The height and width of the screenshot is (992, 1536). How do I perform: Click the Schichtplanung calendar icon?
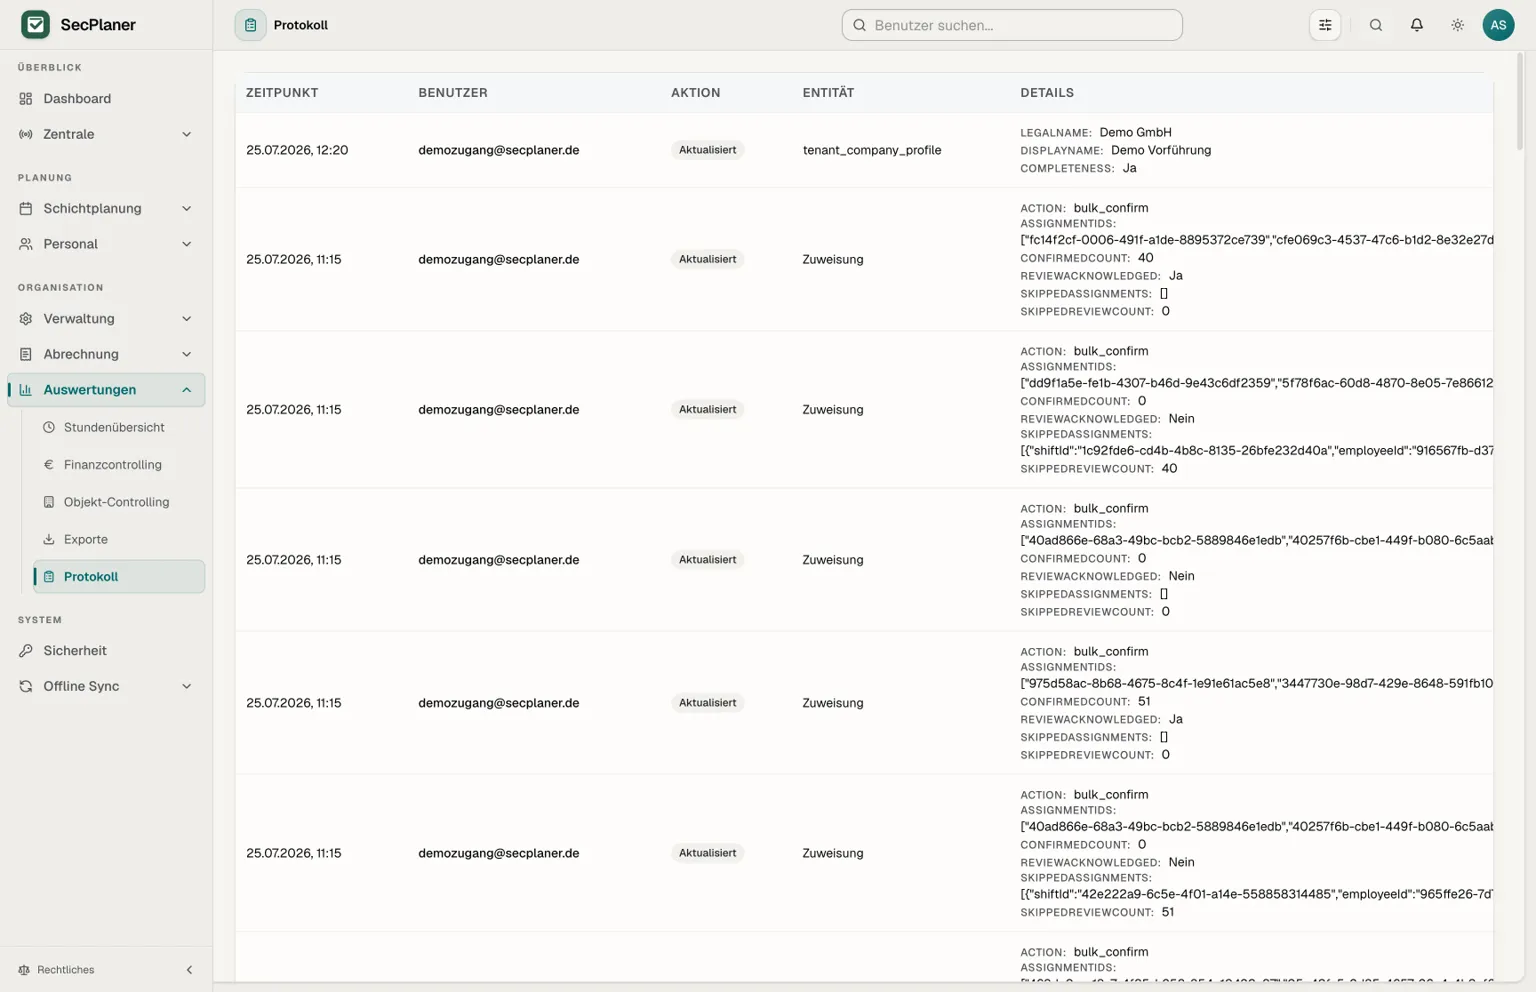[x=26, y=209]
